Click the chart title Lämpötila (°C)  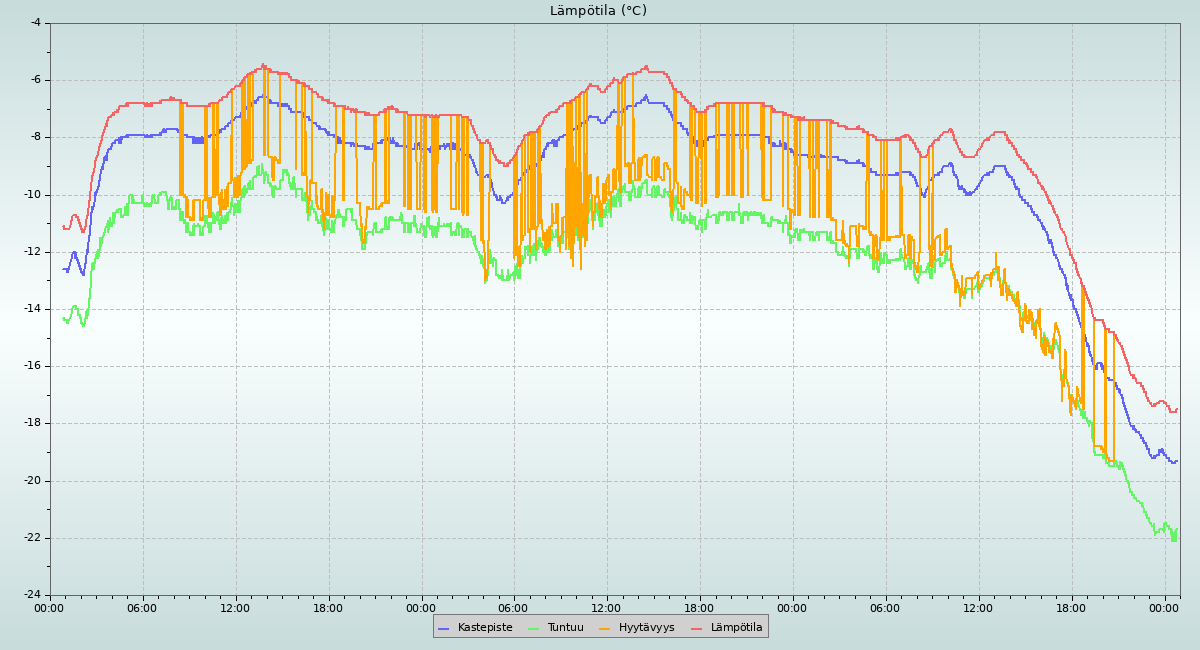(598, 11)
